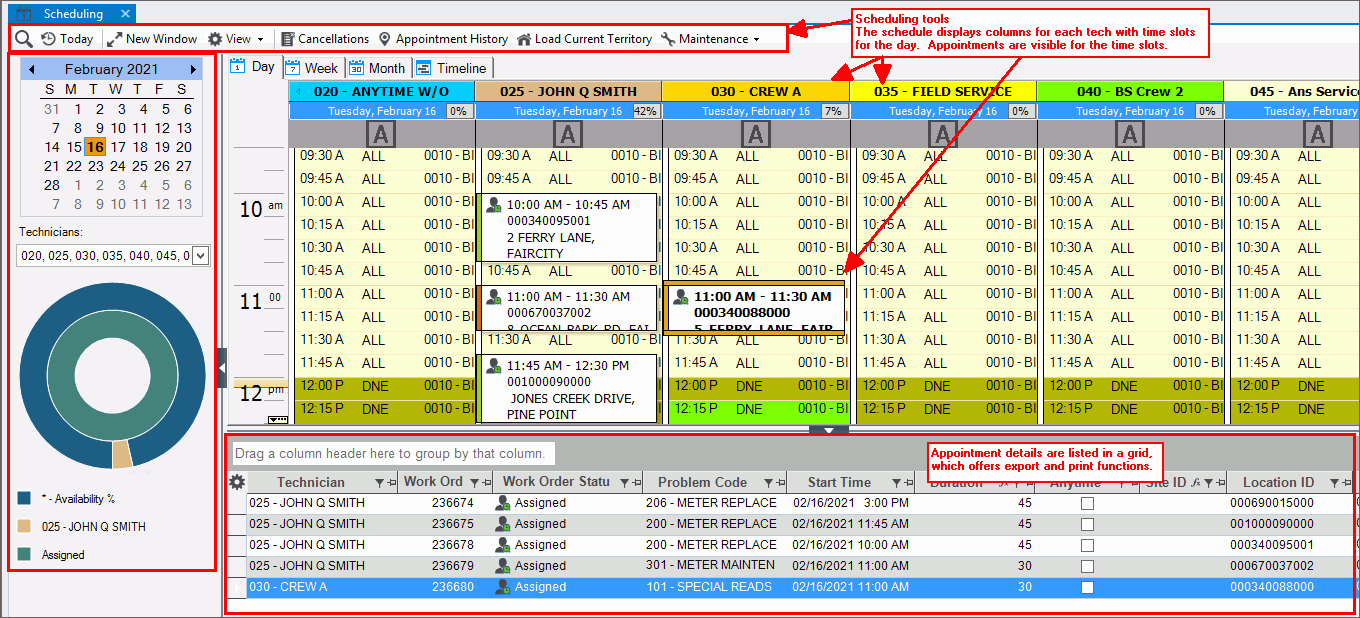This screenshot has height=618, width=1360.
Task: Pin the Start Time column
Action: tap(908, 483)
